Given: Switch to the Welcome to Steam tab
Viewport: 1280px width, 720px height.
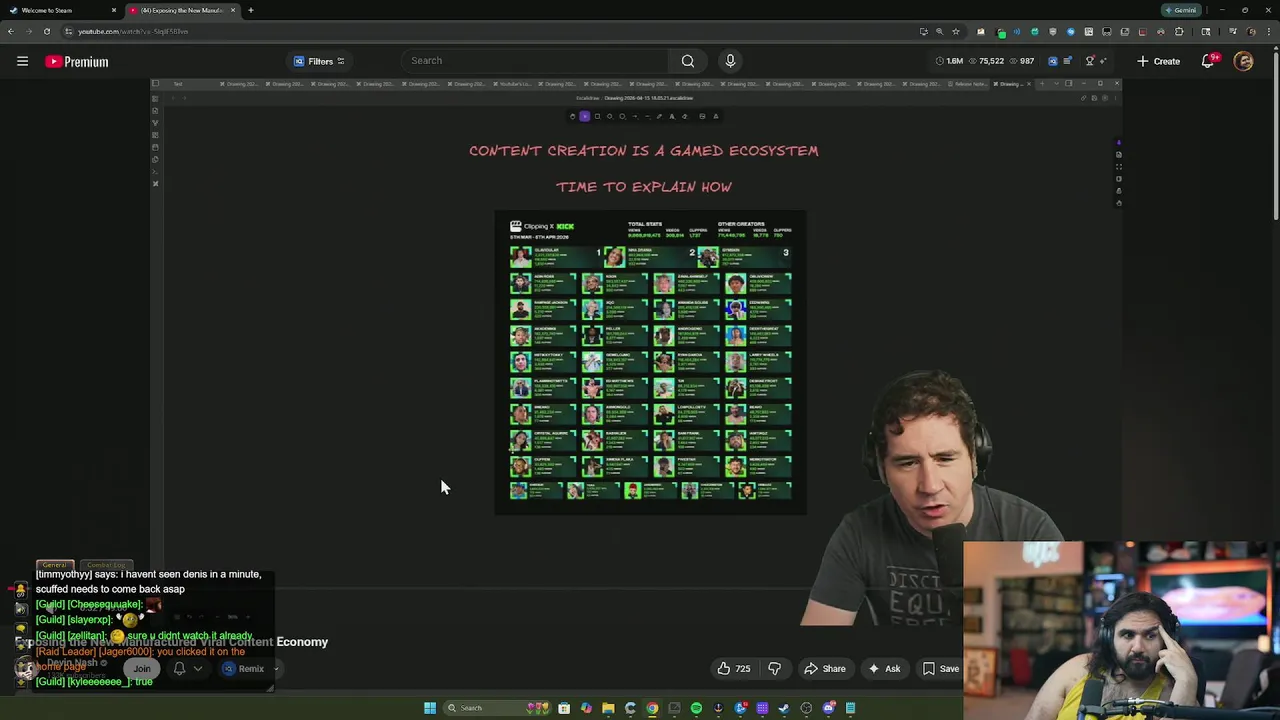Looking at the screenshot, I should coord(60,10).
